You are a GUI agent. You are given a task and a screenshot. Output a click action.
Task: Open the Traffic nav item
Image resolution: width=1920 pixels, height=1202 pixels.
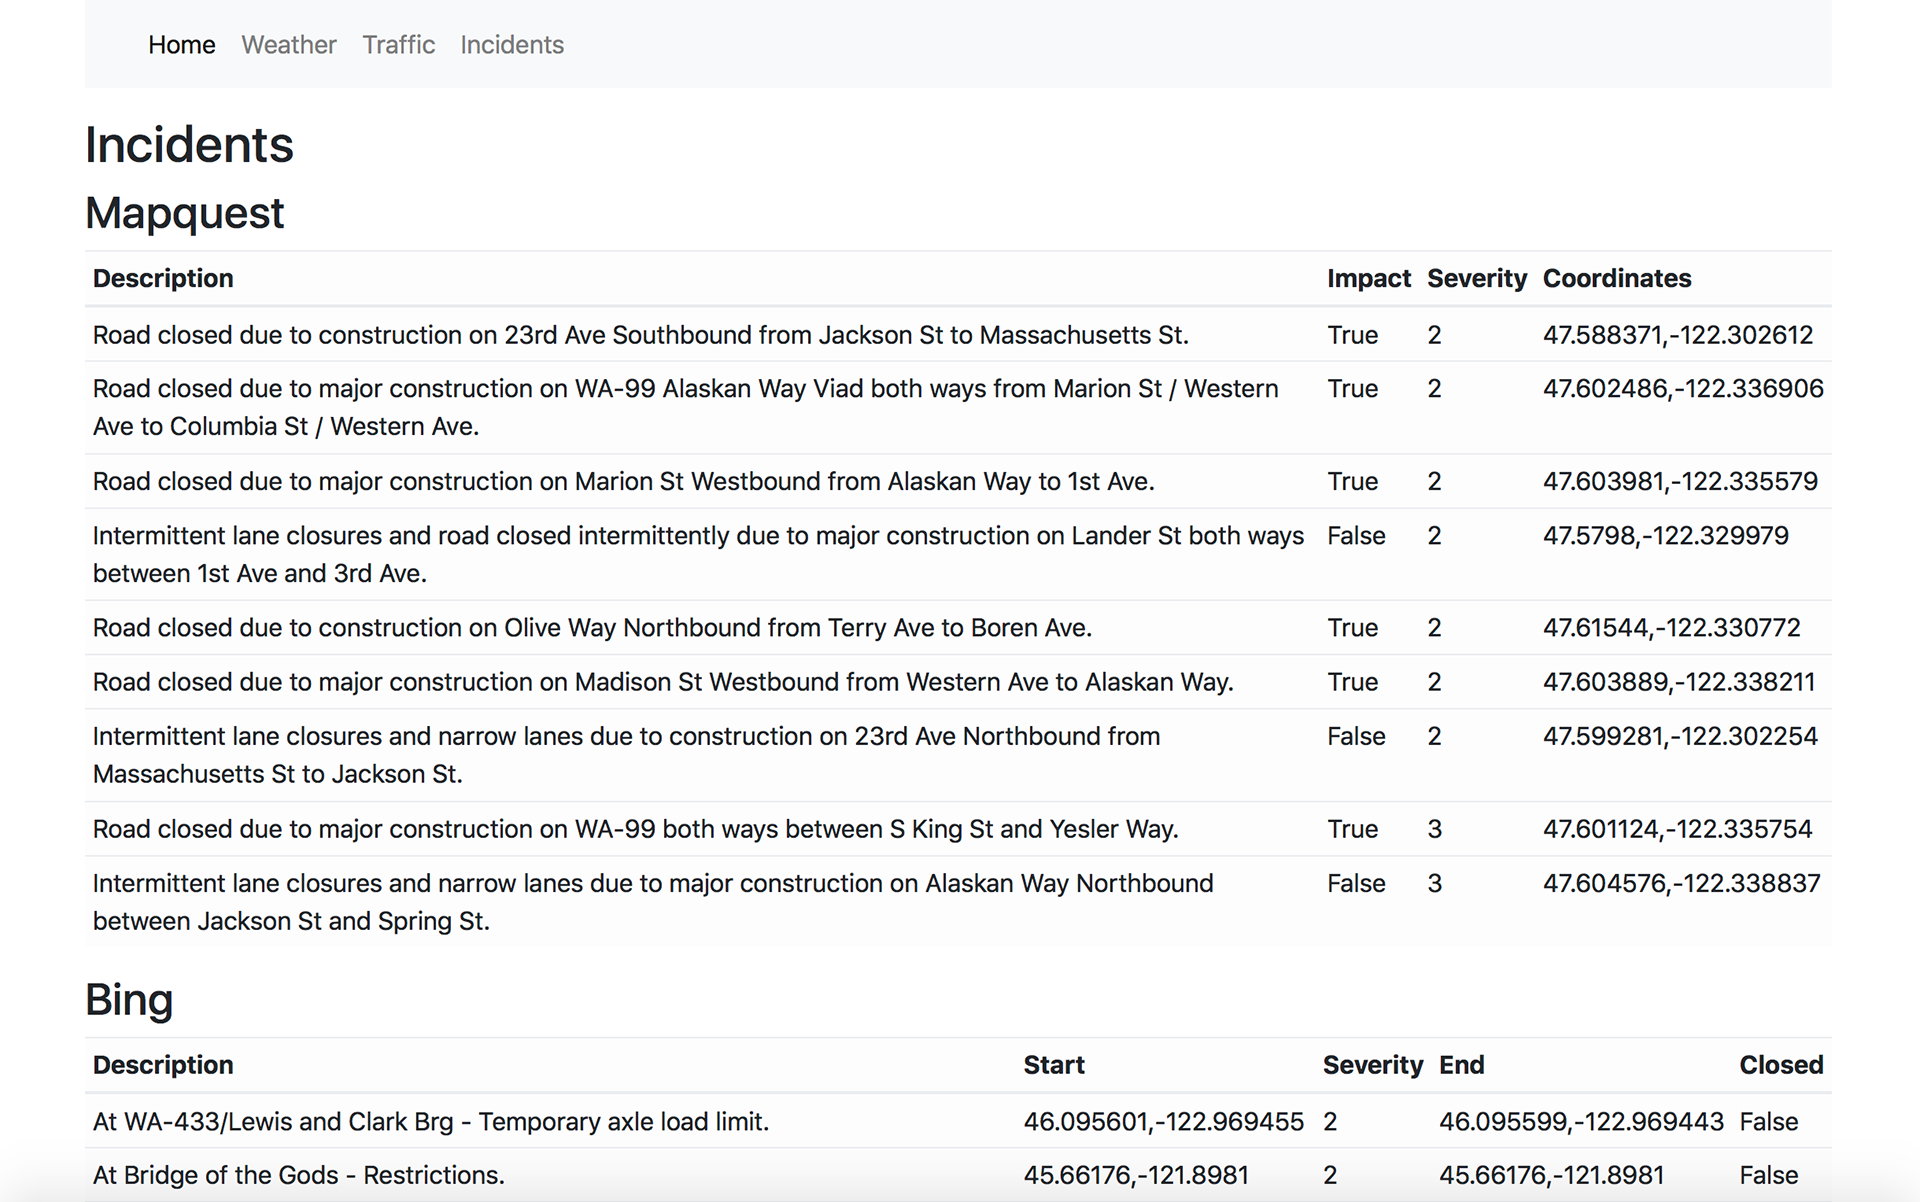coord(398,45)
